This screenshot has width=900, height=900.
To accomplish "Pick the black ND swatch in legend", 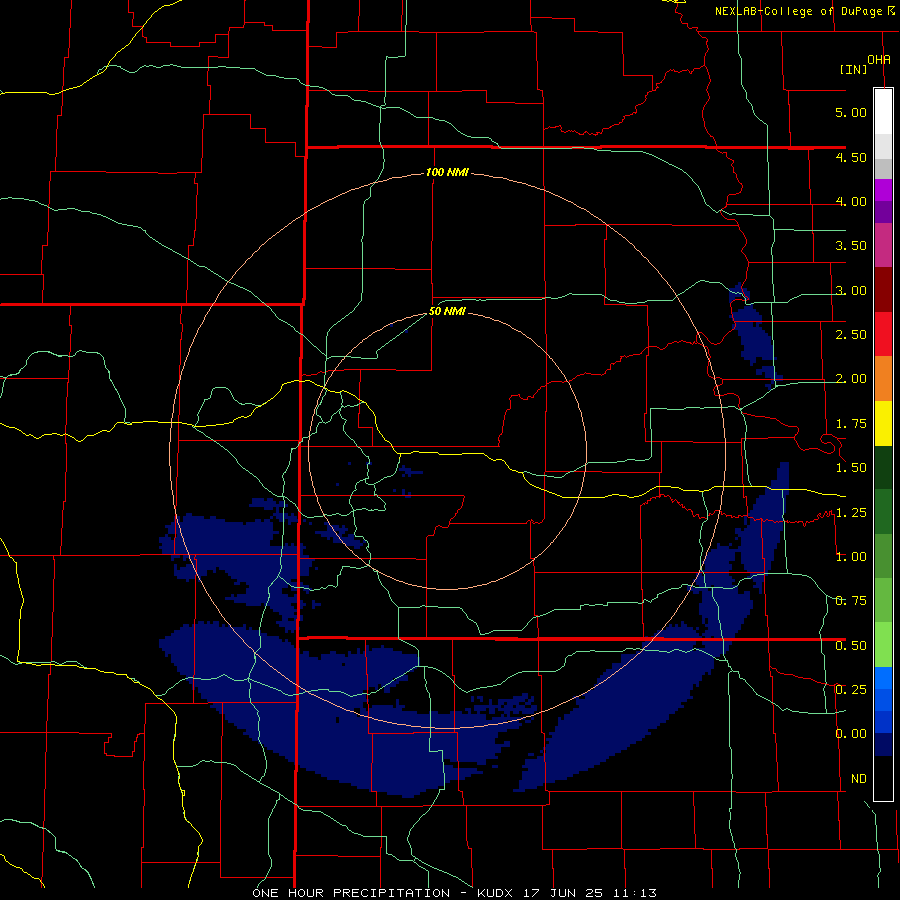I will click(x=883, y=778).
